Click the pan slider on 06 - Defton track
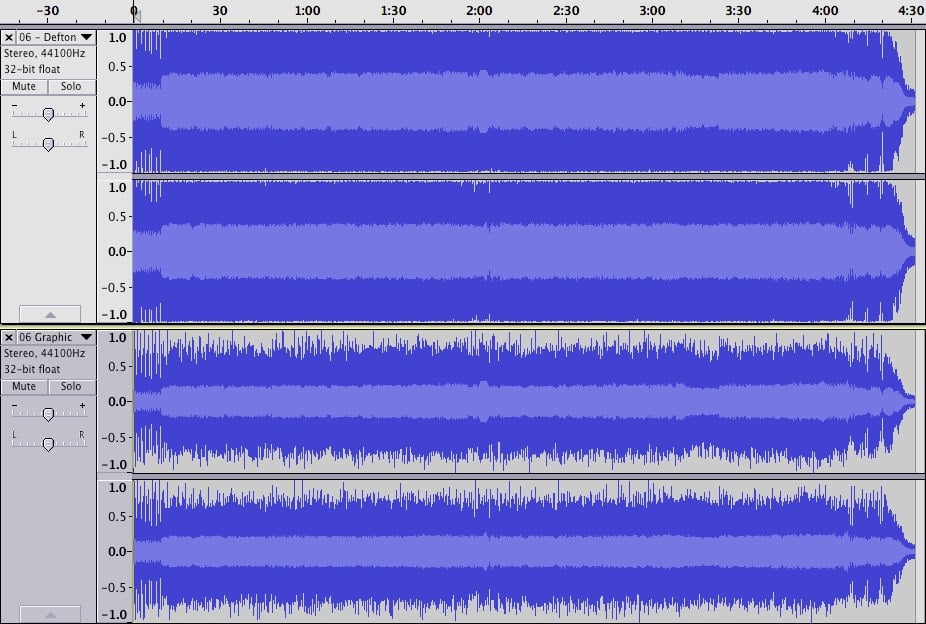The width and height of the screenshot is (926, 624). pyautogui.click(x=48, y=143)
